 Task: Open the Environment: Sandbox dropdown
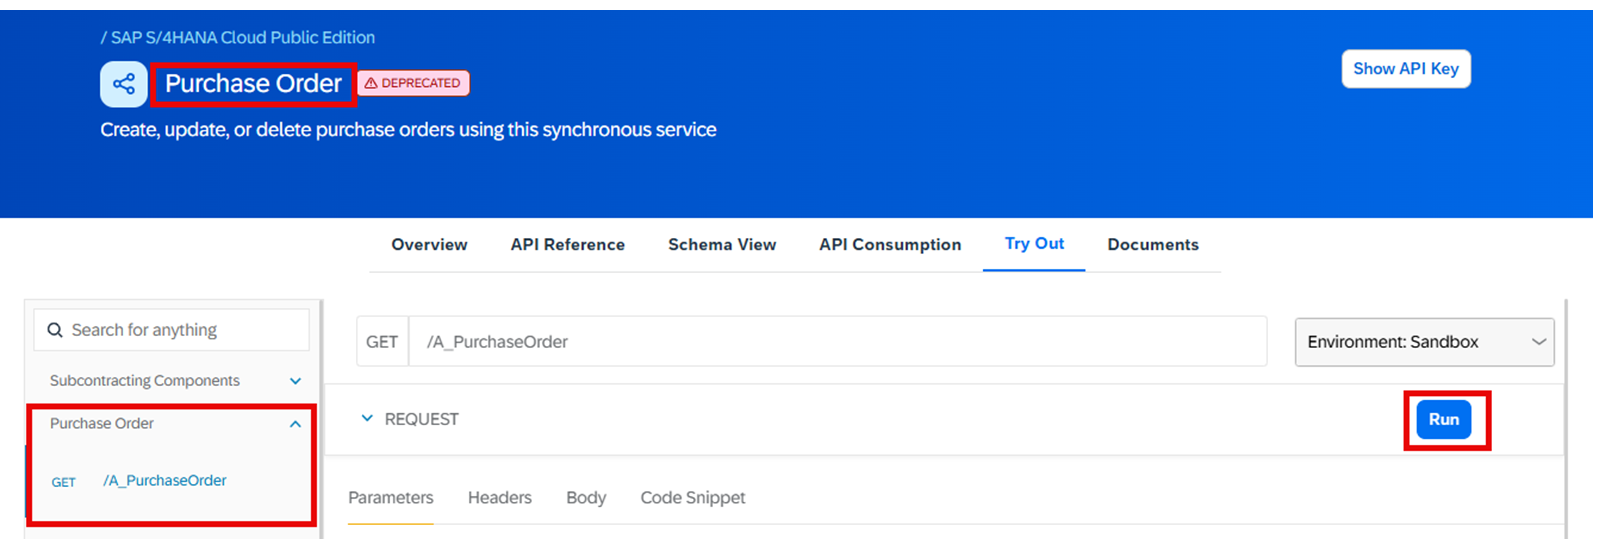pos(1424,342)
